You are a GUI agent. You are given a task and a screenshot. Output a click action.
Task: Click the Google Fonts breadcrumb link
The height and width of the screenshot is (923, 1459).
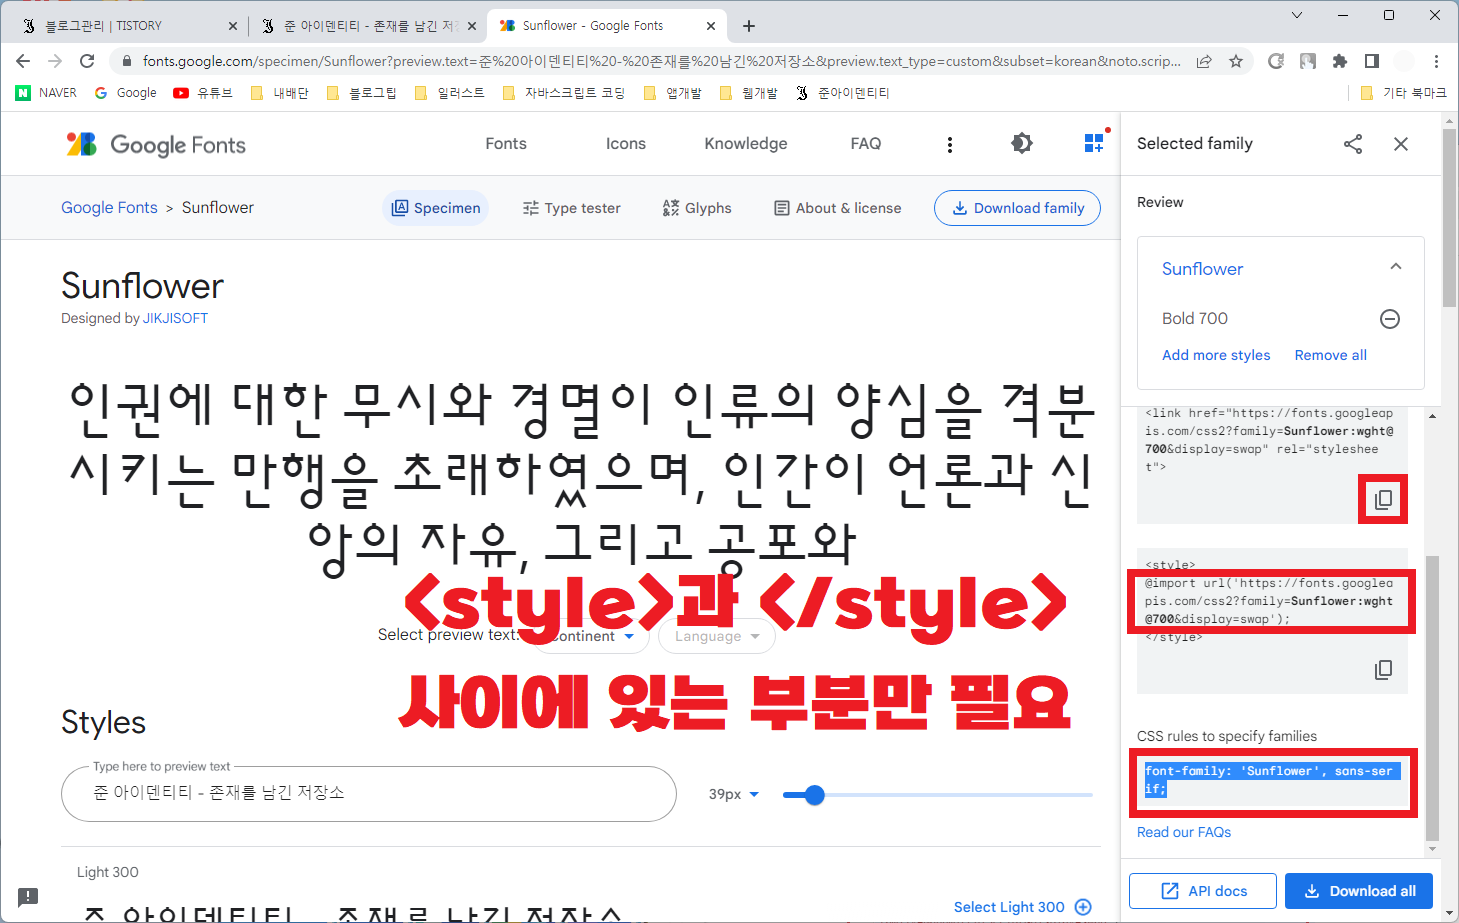pos(109,208)
